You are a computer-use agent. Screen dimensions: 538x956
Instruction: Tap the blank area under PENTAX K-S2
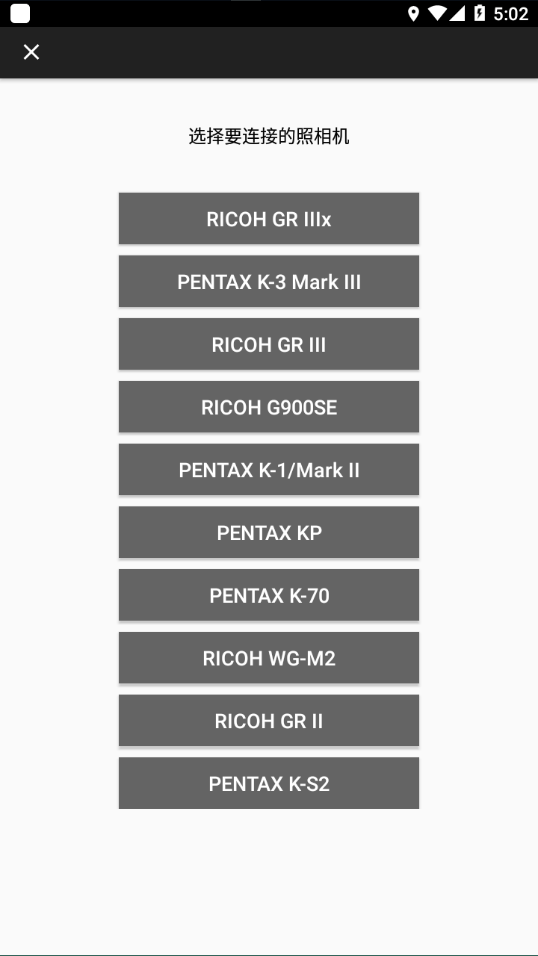[269, 881]
